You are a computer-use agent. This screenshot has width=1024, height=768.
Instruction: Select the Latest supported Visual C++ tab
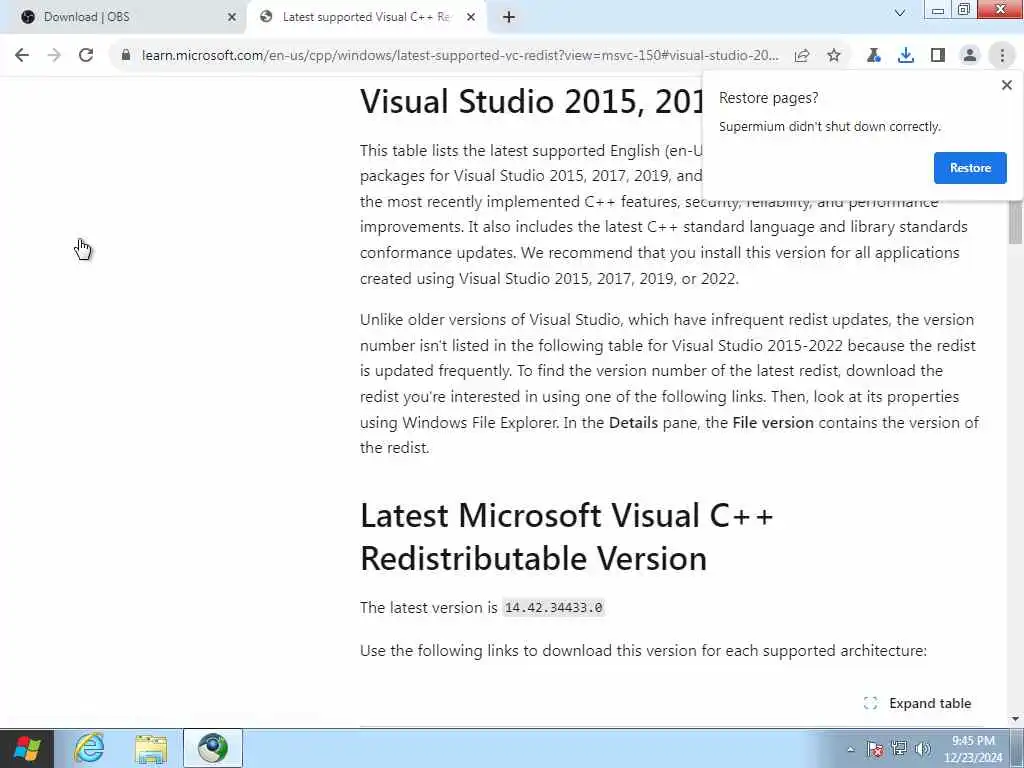tap(366, 17)
